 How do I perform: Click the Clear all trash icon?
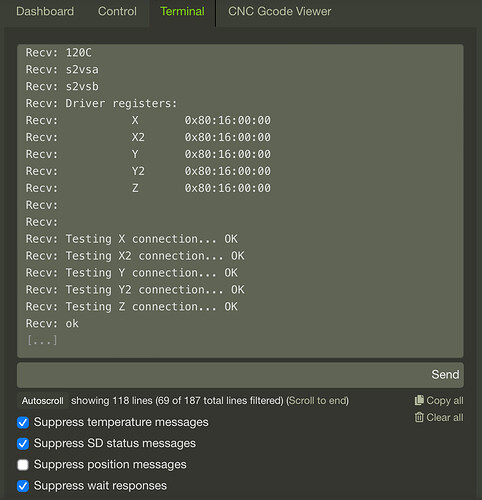[419, 417]
